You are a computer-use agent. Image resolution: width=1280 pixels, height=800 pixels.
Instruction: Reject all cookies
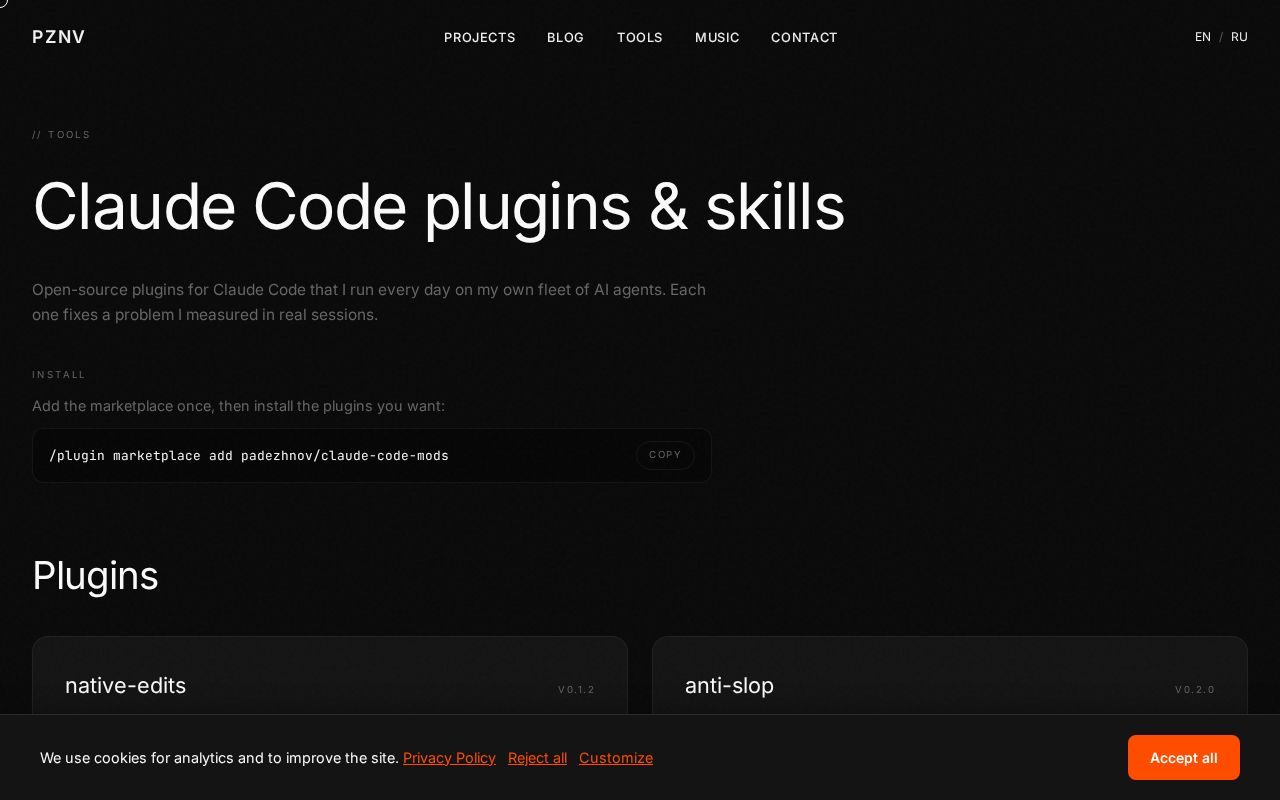[537, 758]
